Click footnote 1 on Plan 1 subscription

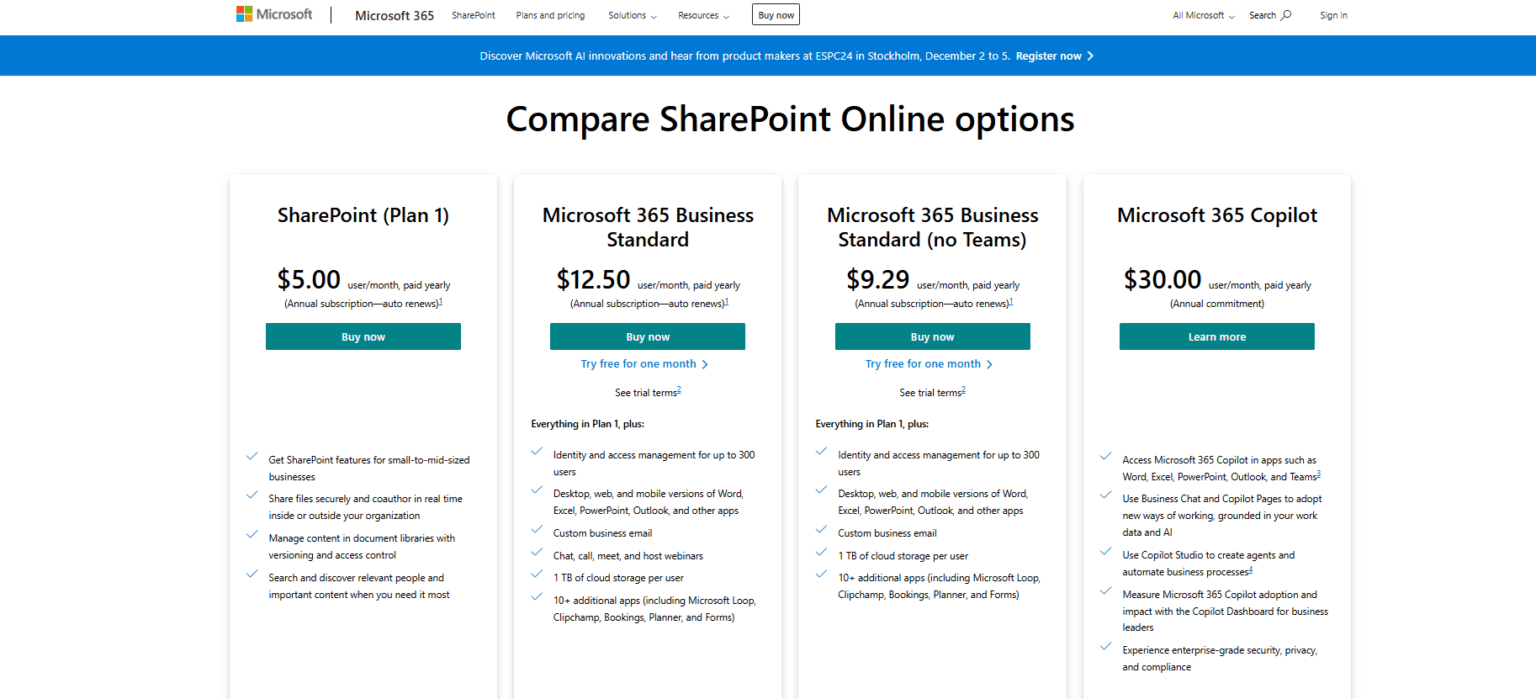coord(441,299)
